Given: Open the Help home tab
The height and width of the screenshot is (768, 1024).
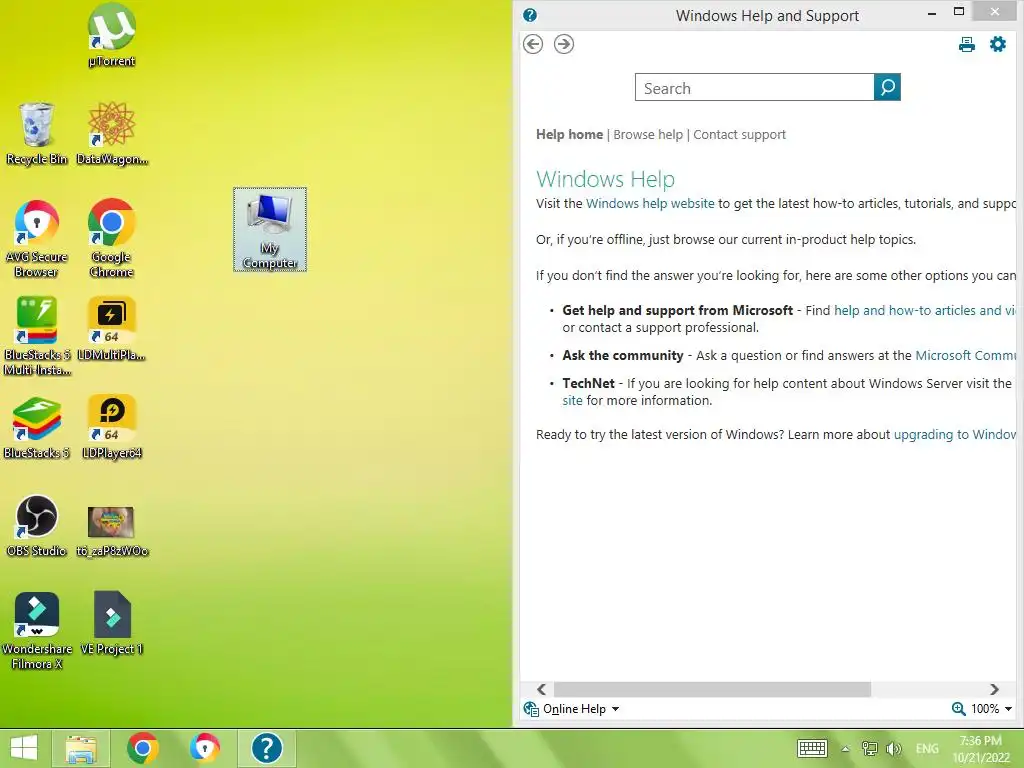Looking at the screenshot, I should (569, 135).
